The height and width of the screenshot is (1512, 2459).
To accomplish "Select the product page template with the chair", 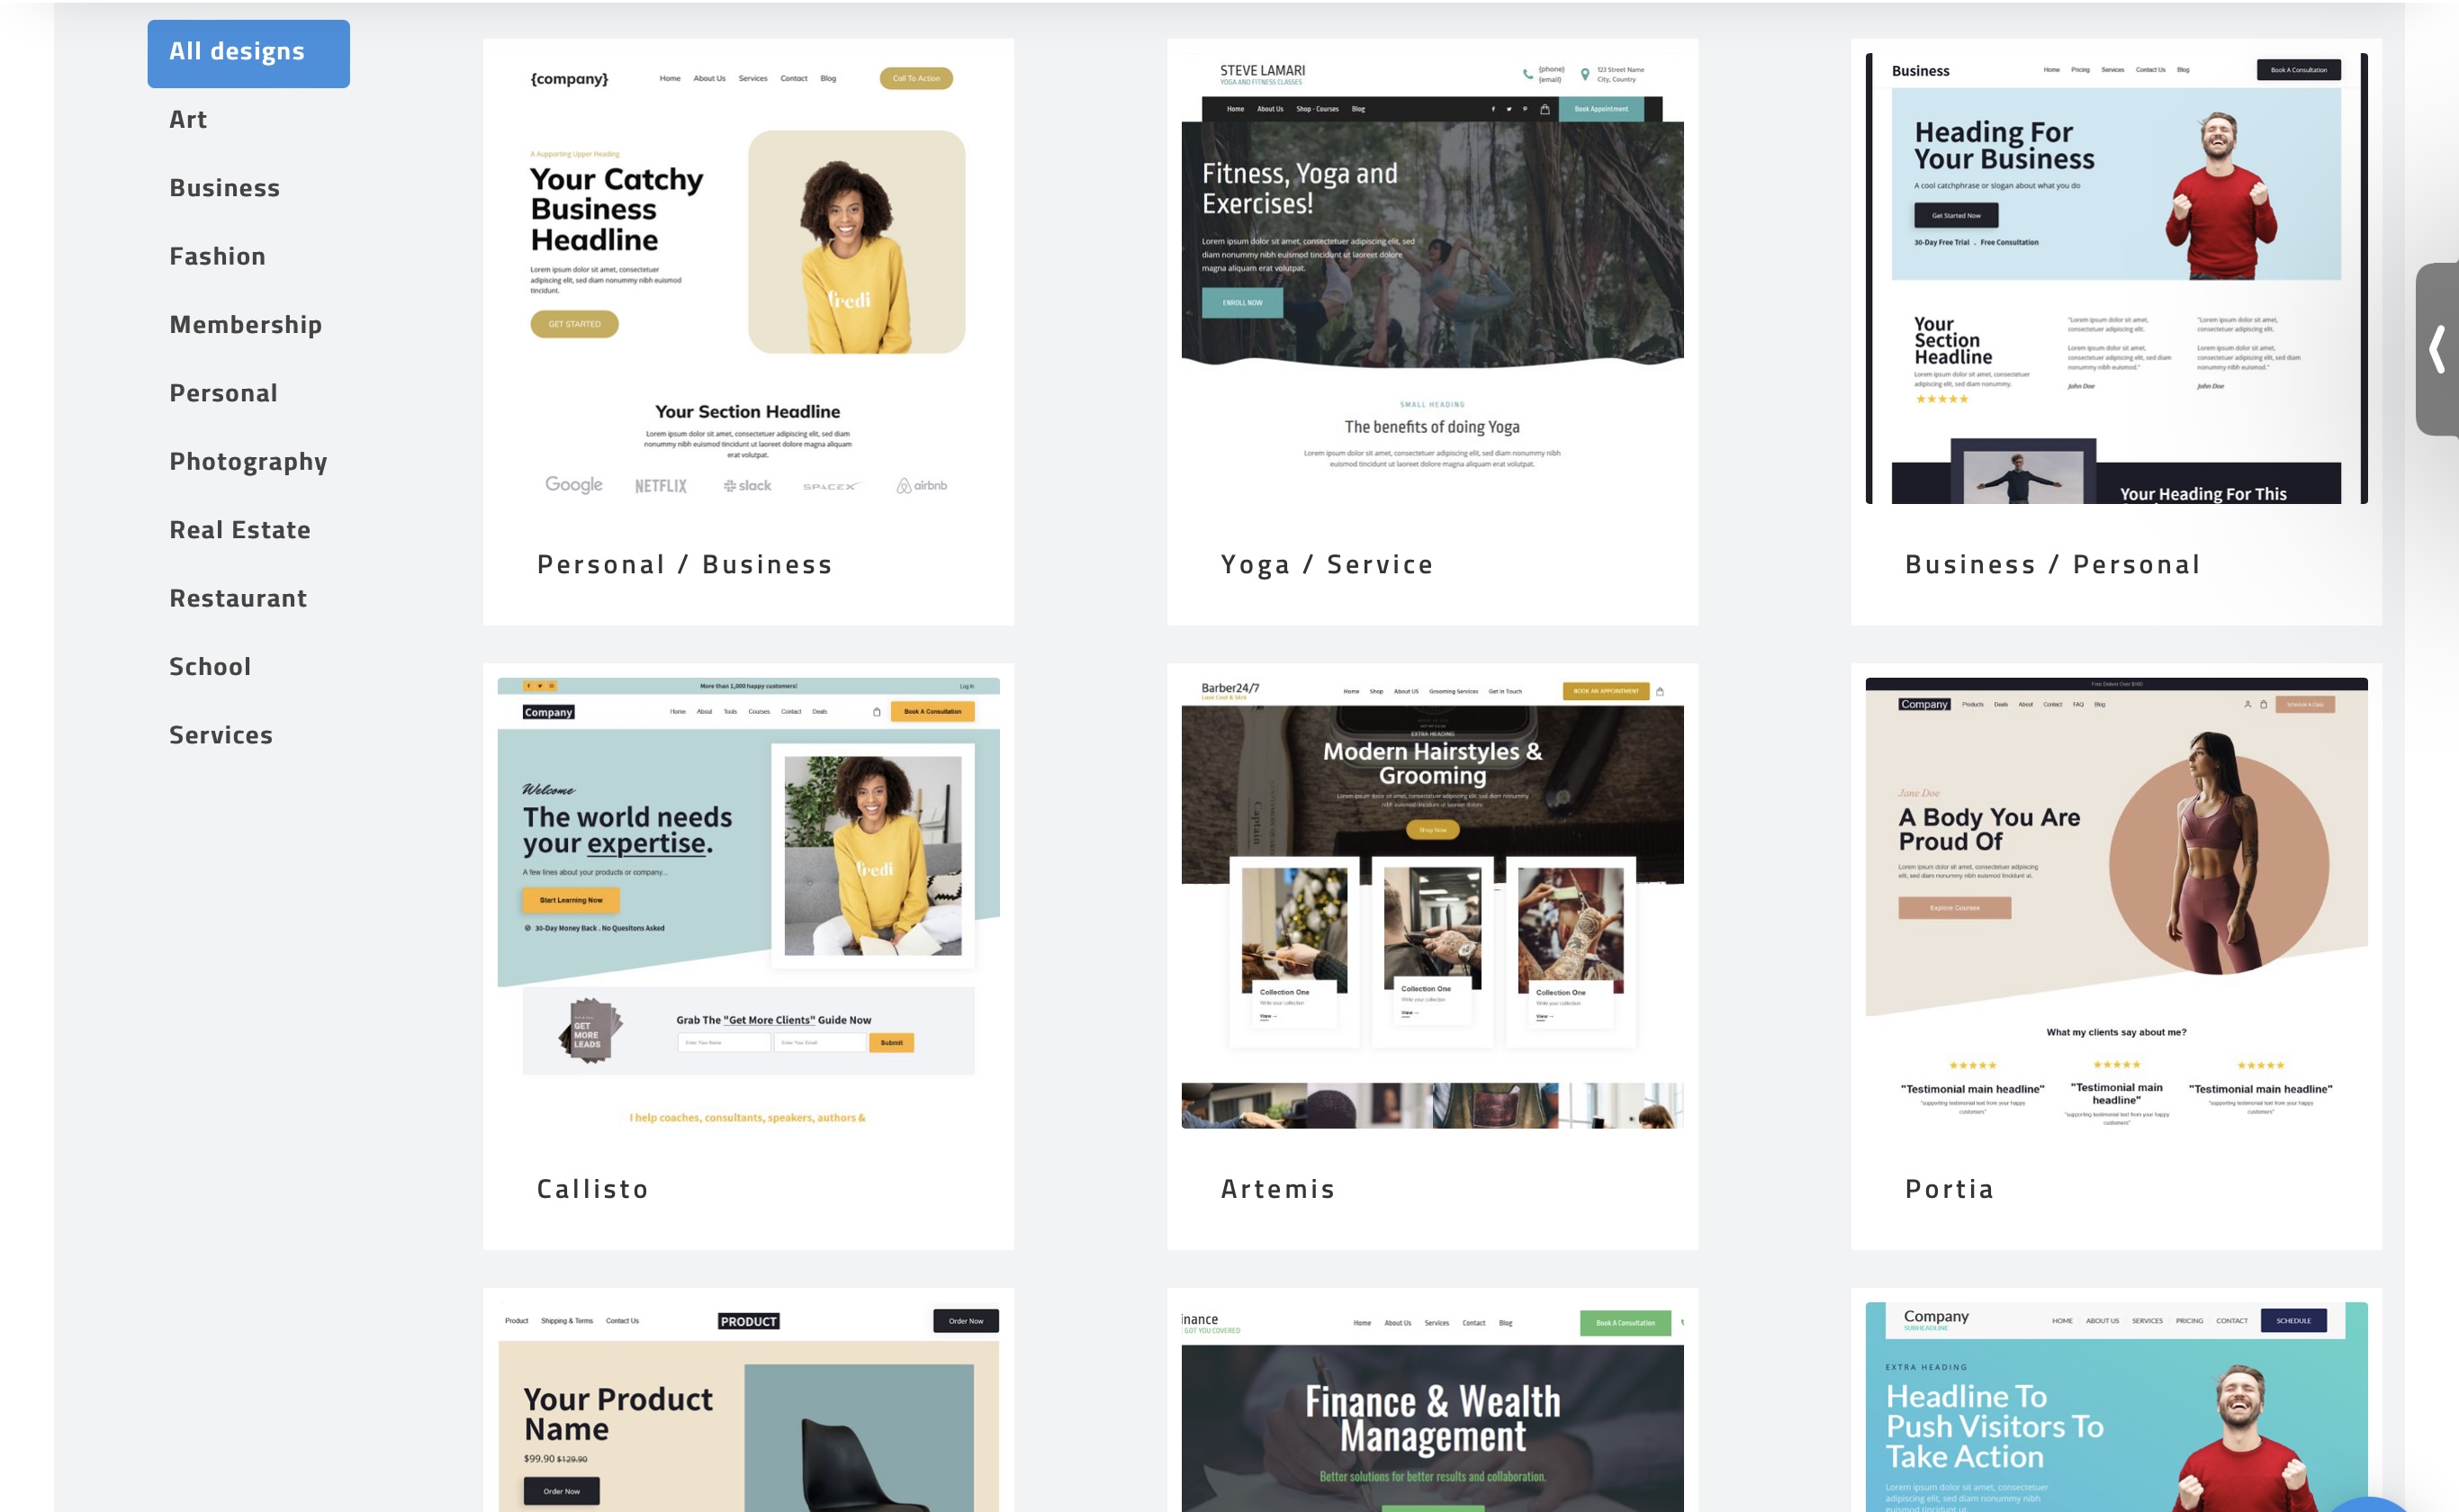I will (x=749, y=1420).
